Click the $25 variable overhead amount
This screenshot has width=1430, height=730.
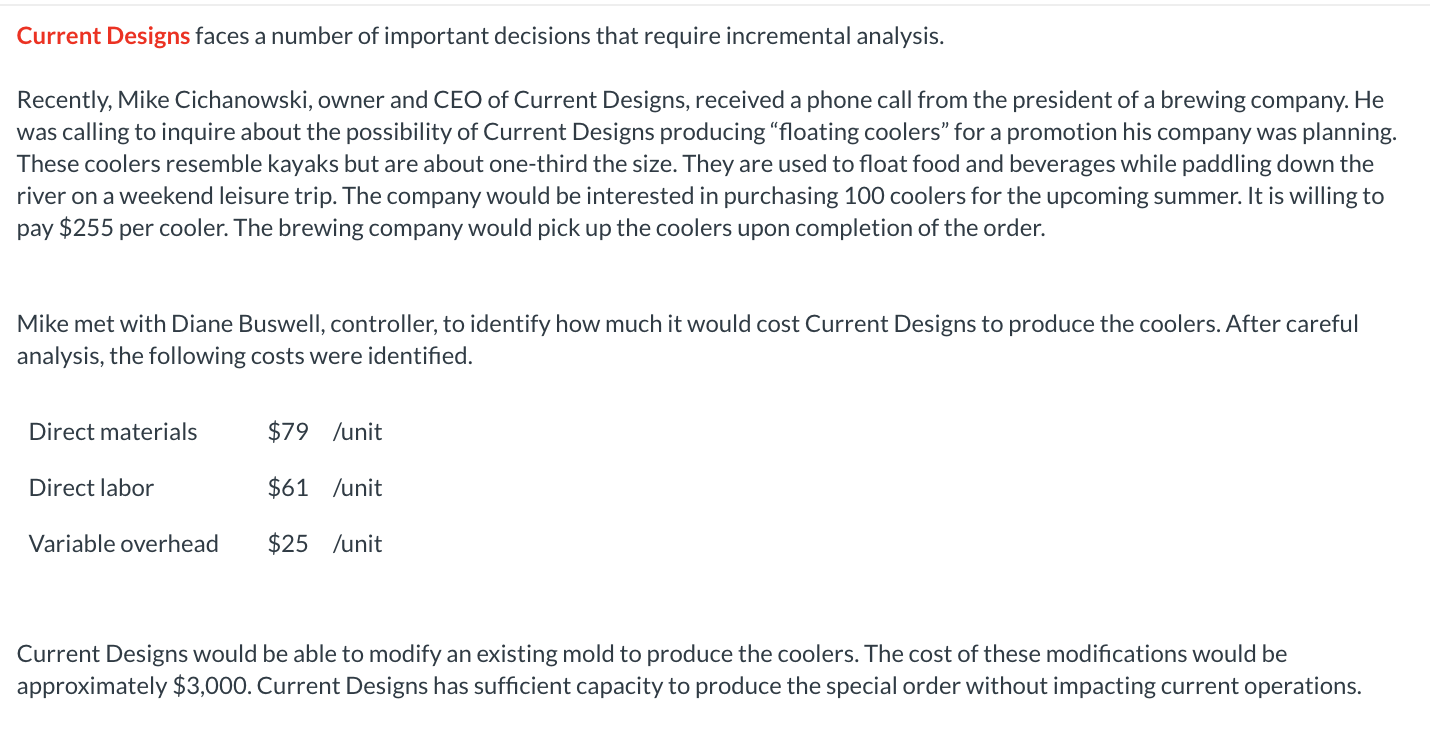click(288, 544)
